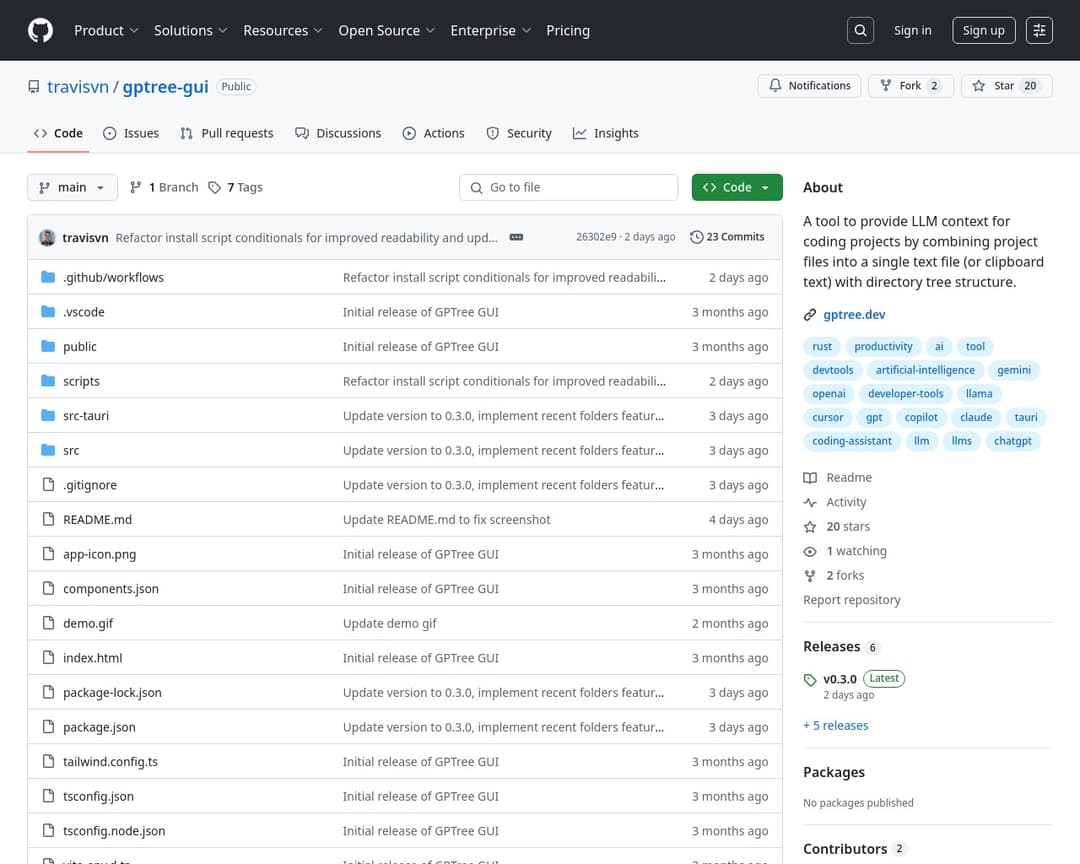Image resolution: width=1080 pixels, height=864 pixels.
Task: Switch to the Security tab
Action: point(519,133)
